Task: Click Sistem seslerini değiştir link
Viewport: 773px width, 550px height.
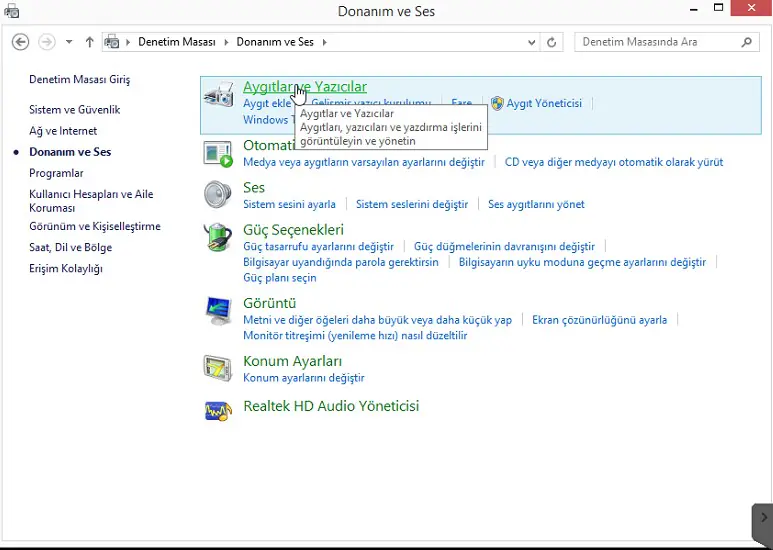Action: click(x=412, y=204)
